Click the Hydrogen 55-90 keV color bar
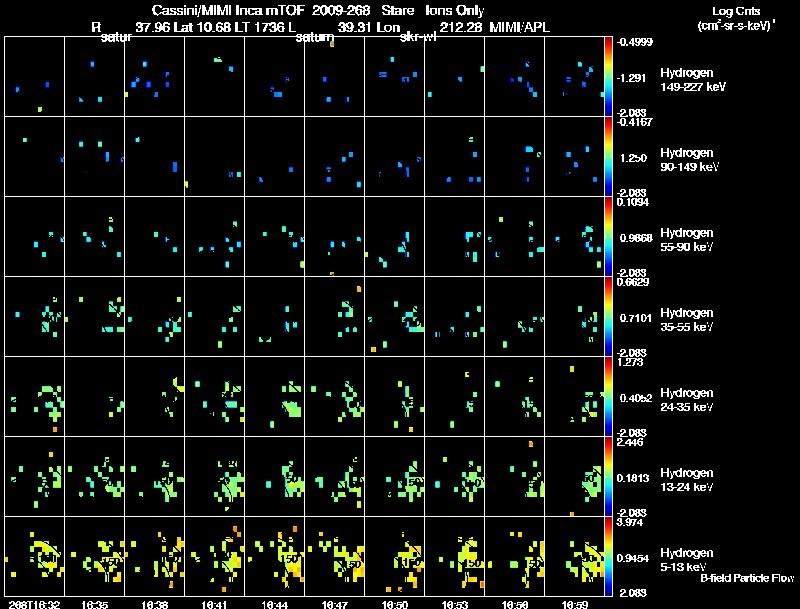Viewport: 800px width, 609px height. [x=608, y=237]
